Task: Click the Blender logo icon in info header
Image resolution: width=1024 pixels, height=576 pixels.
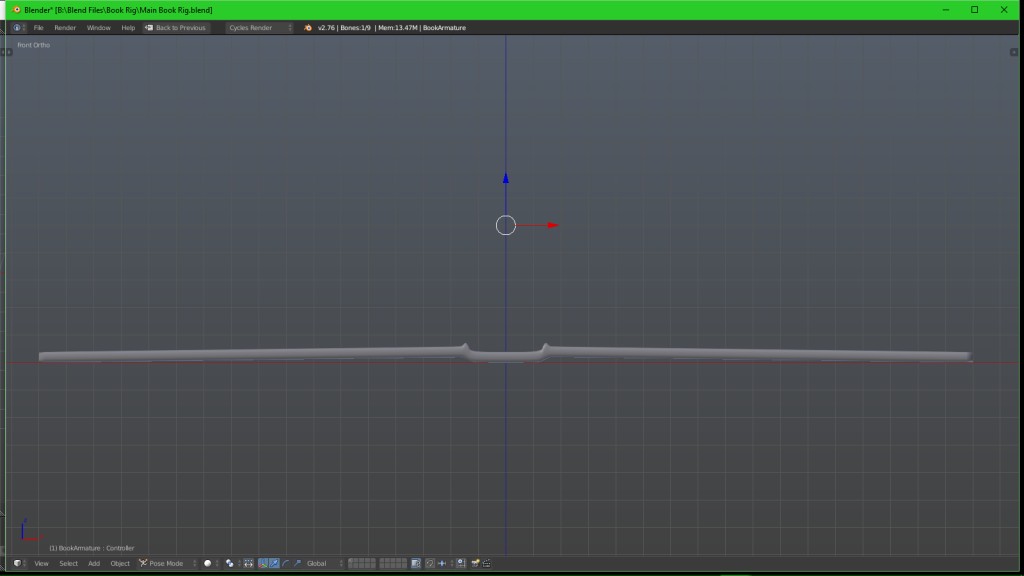Action: coord(308,28)
